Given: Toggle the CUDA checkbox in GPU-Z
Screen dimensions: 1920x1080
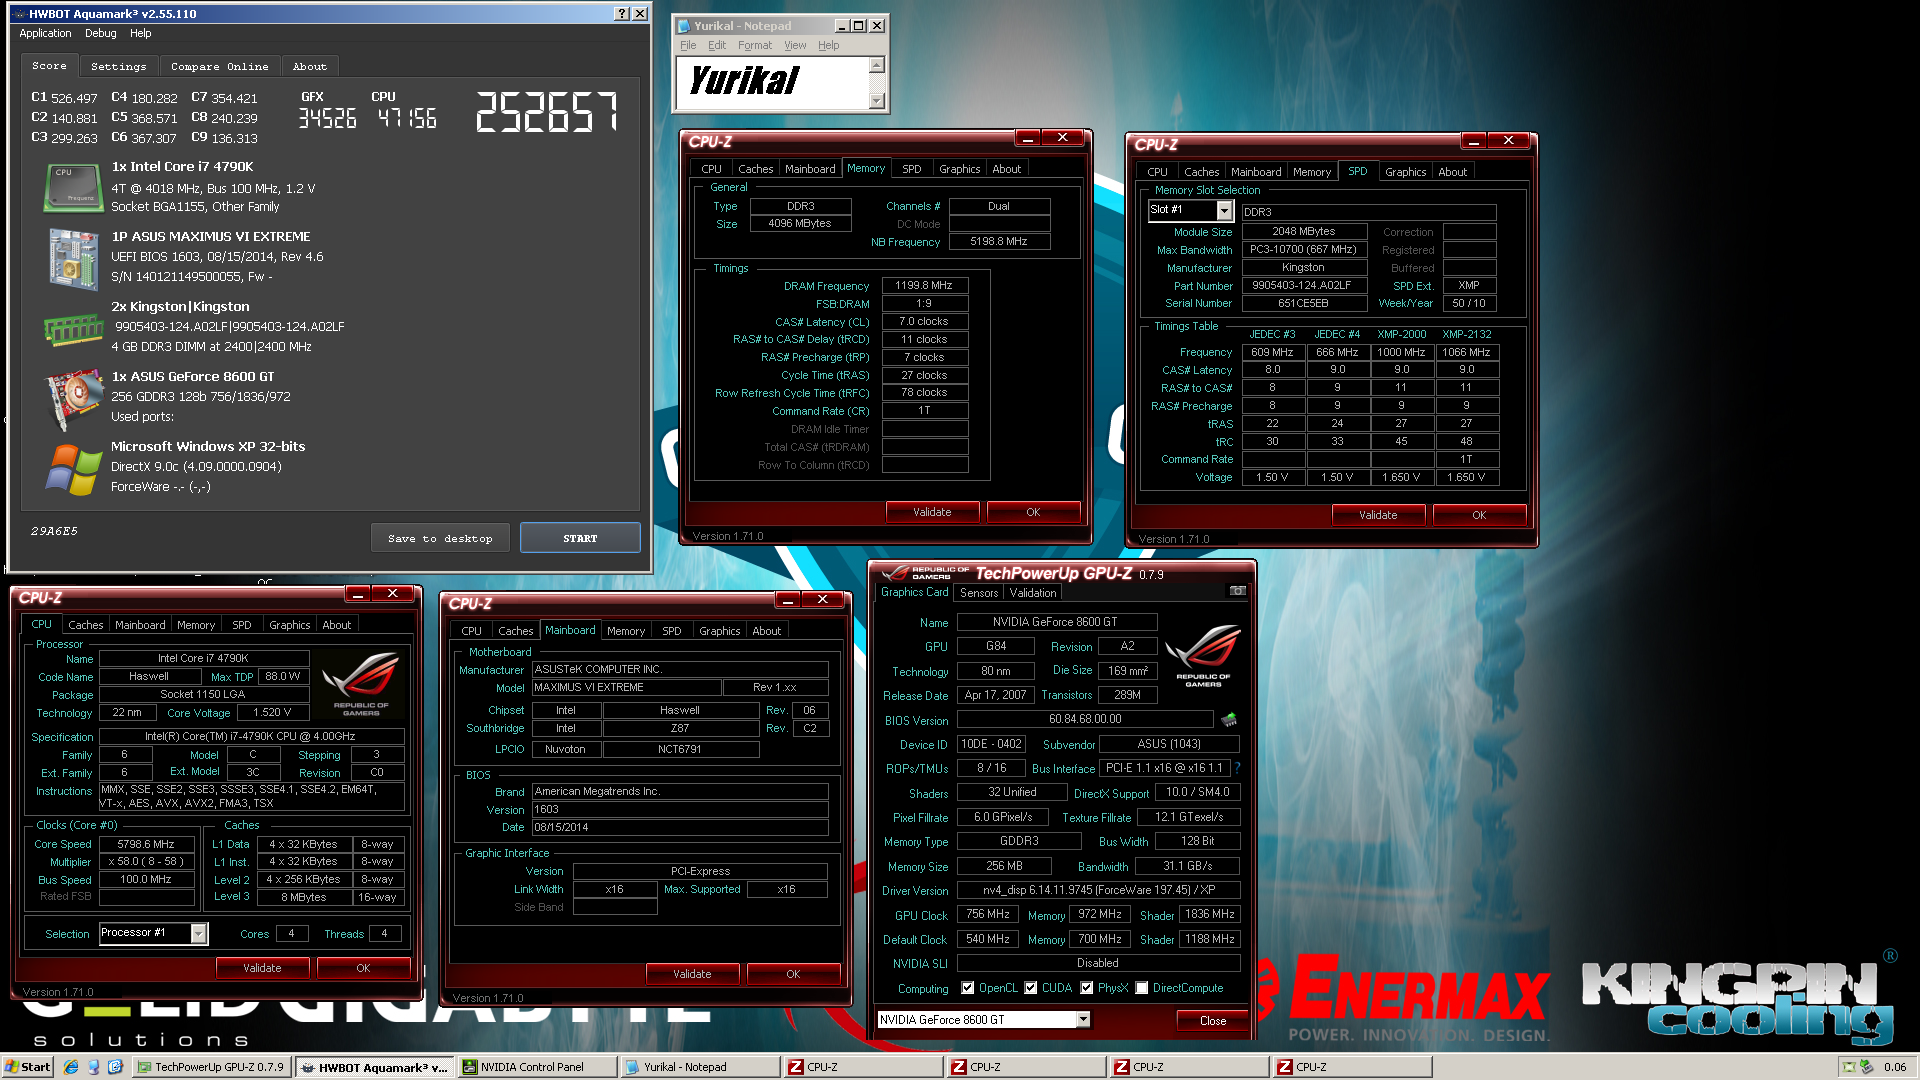Looking at the screenshot, I should click(x=1031, y=988).
